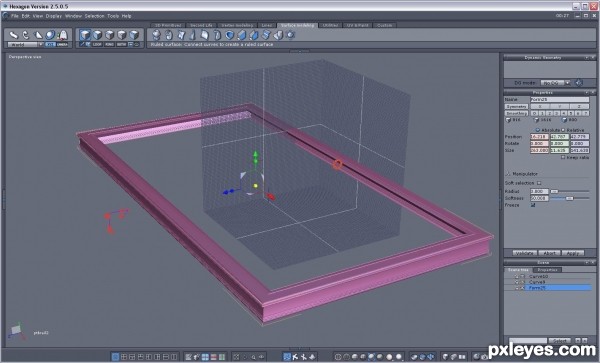Switch to the 3D Primitives tab
The image size is (600, 363).
168,25
